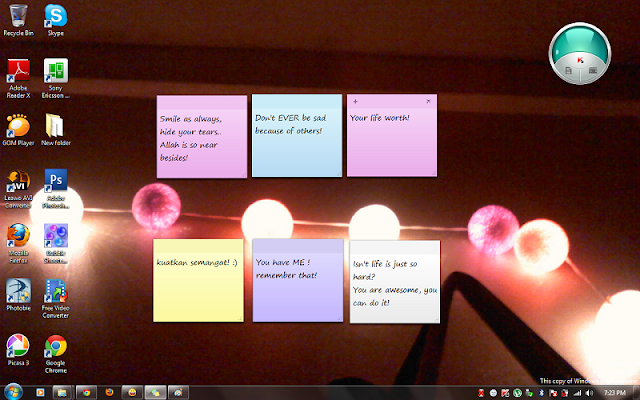Click the Bluetooth tray icon
This screenshot has width=640, height=400.
[x=542, y=393]
